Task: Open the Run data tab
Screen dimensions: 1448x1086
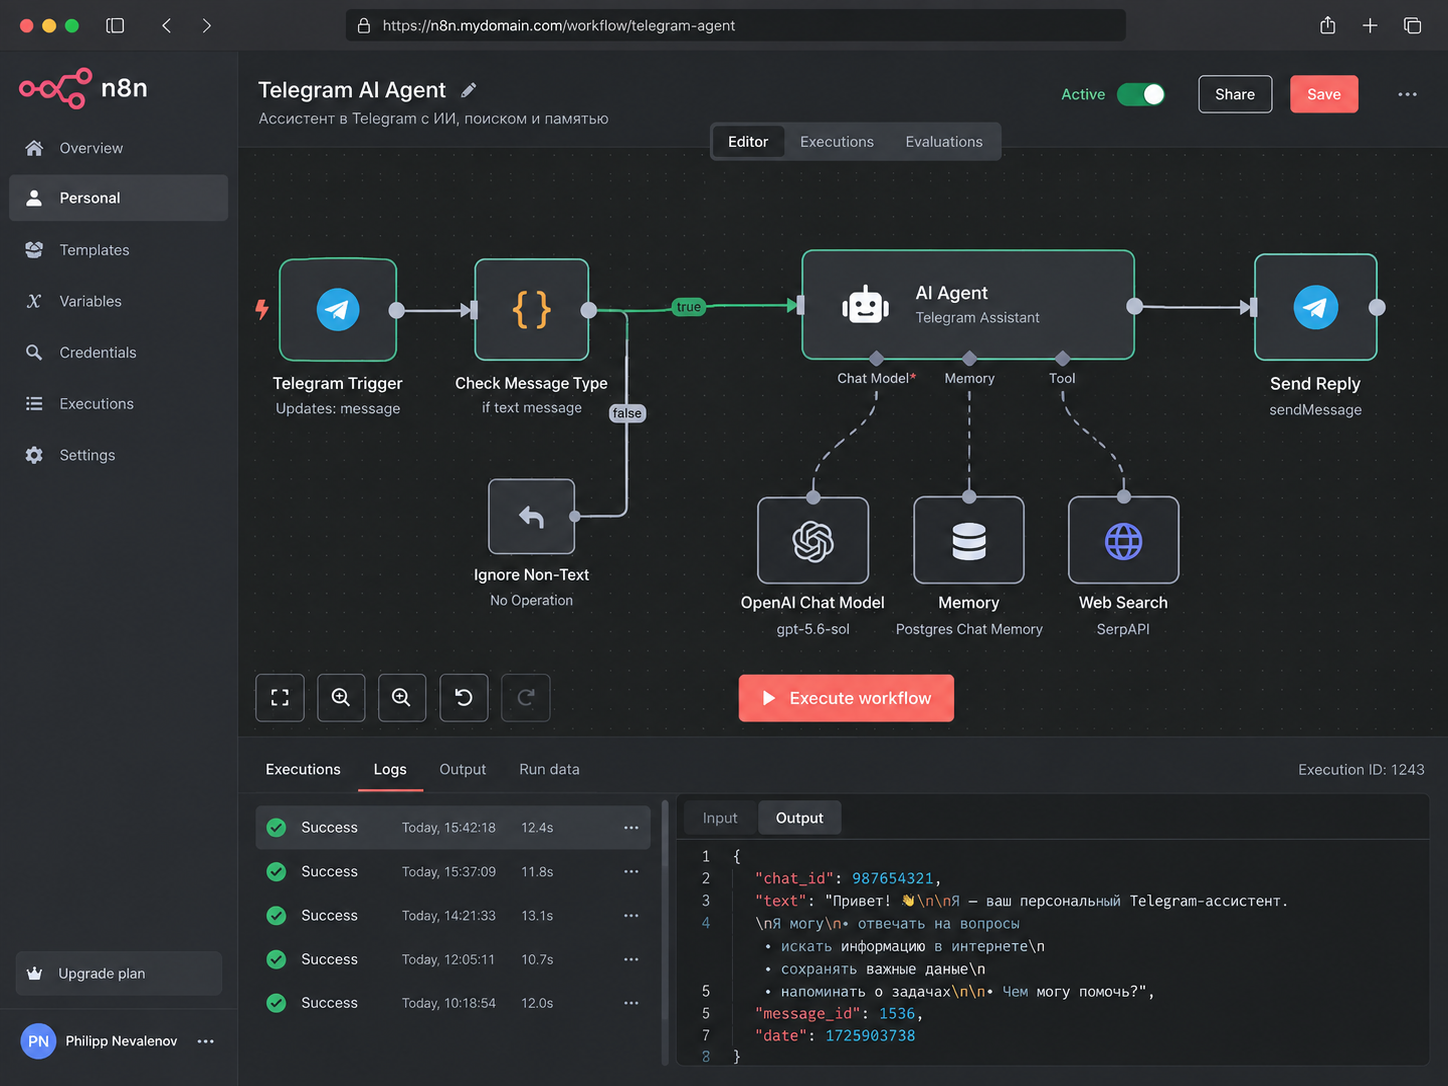Action: click(549, 769)
